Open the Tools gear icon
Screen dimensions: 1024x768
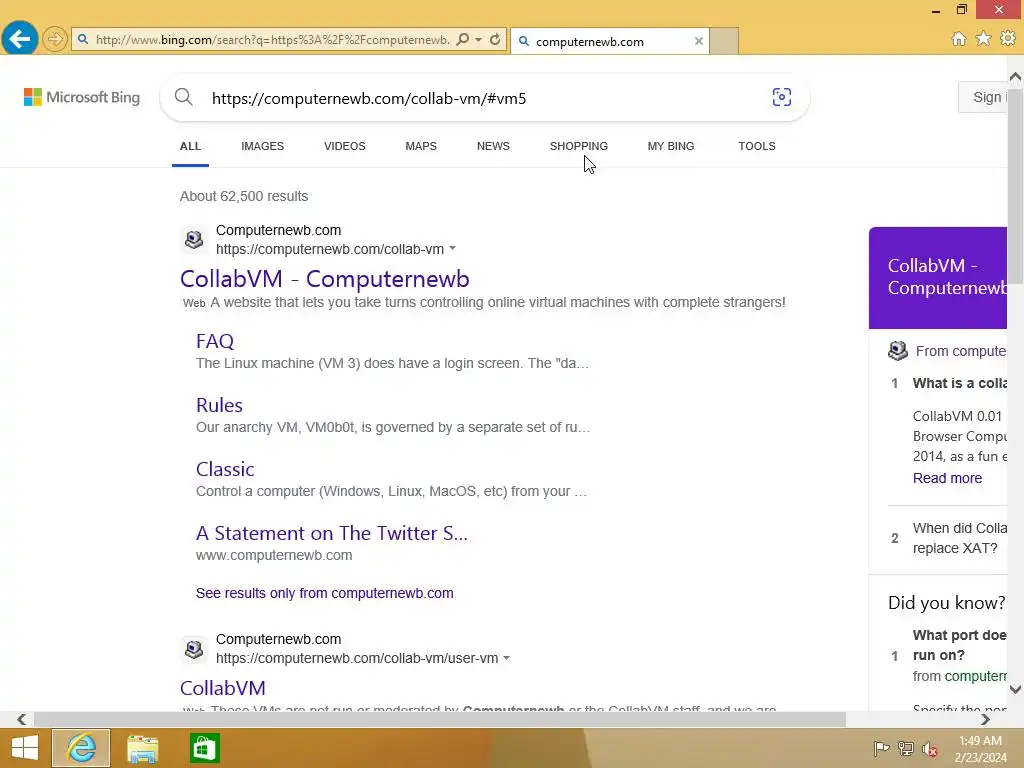click(1008, 39)
